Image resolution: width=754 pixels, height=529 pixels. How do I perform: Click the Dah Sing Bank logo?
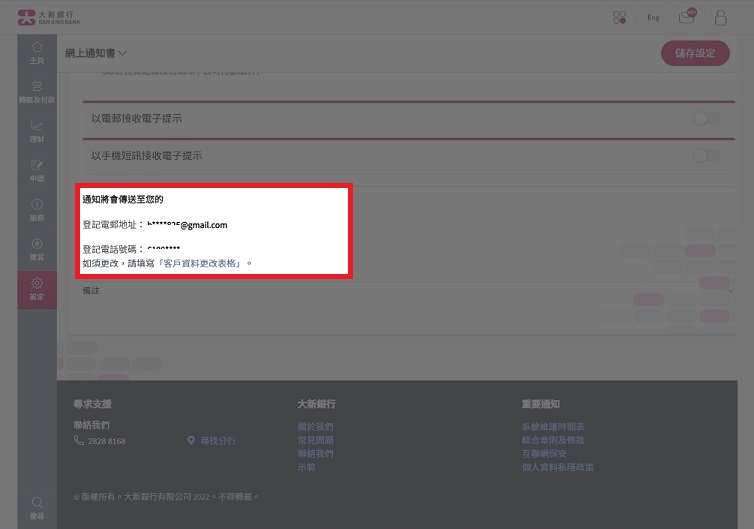pyautogui.click(x=50, y=17)
